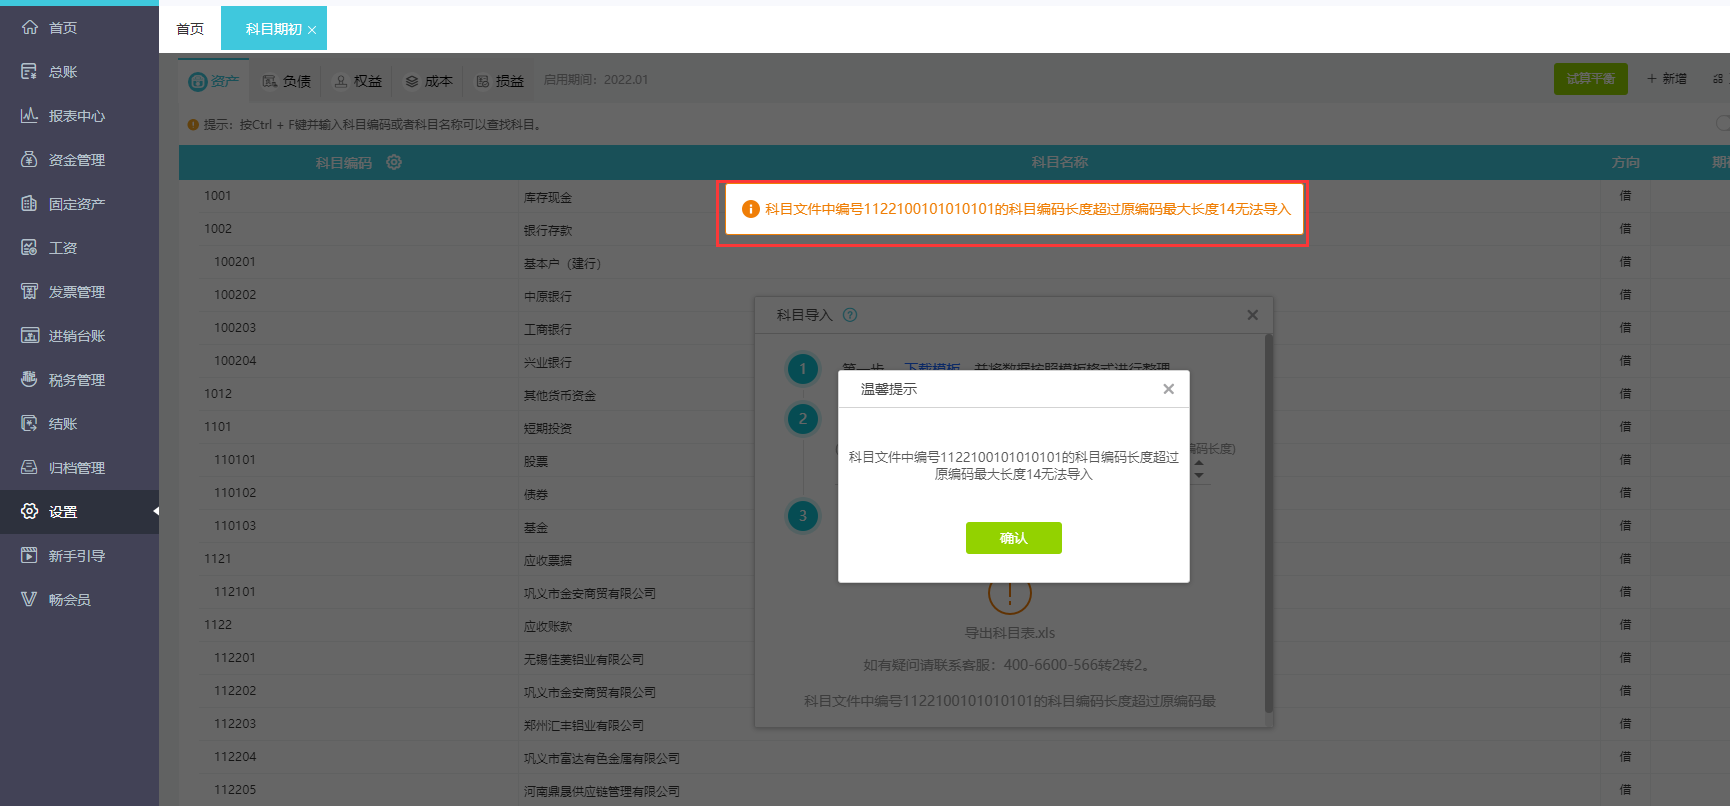Click the 科目名称 column header
This screenshot has width=1730, height=806.
pyautogui.click(x=1060, y=162)
